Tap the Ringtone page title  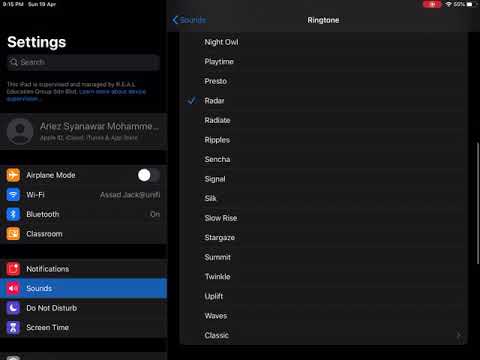323,20
